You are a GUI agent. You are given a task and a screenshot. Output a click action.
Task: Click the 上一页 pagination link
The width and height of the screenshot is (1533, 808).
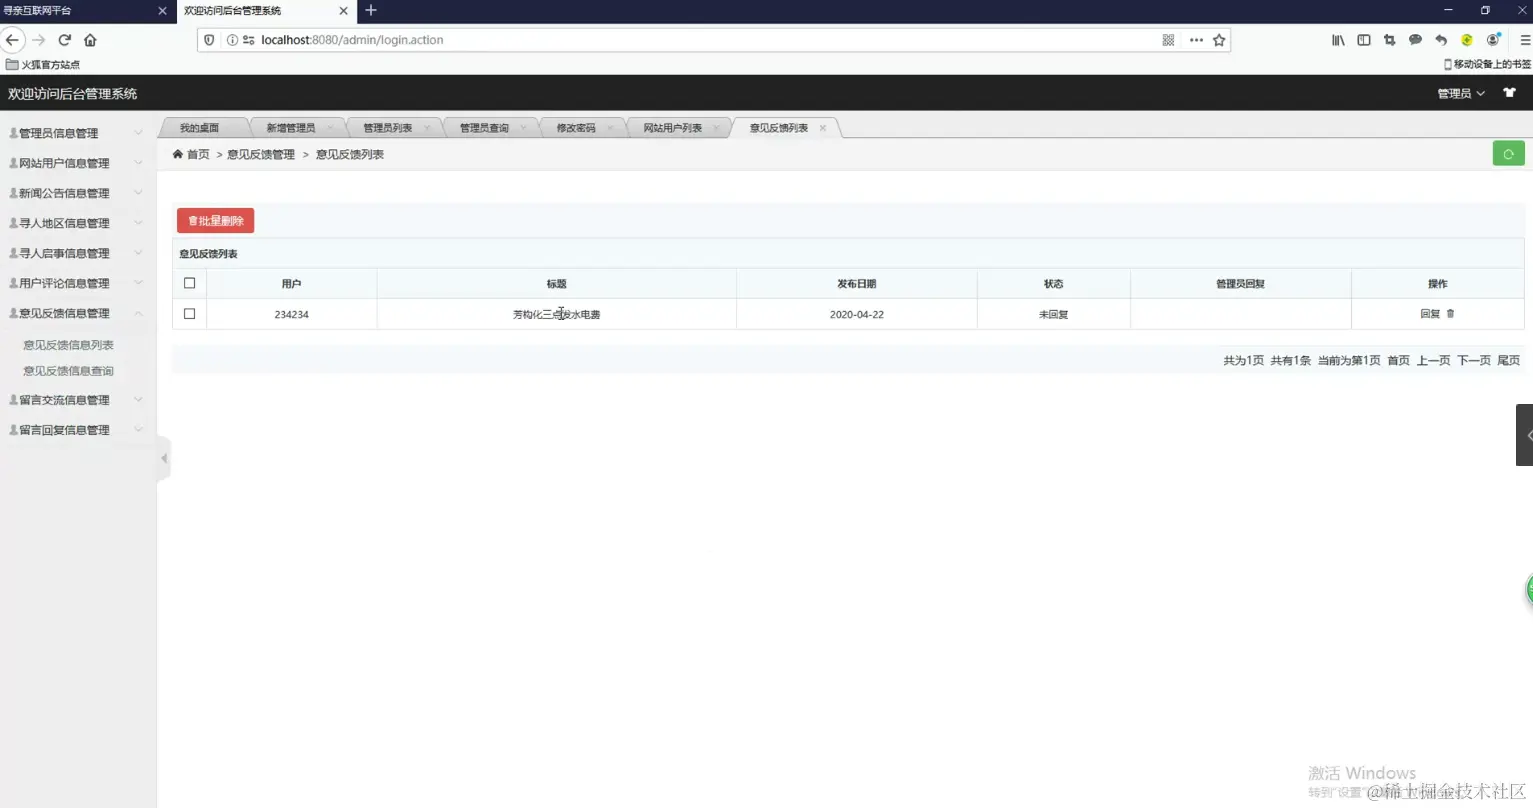pyautogui.click(x=1433, y=360)
